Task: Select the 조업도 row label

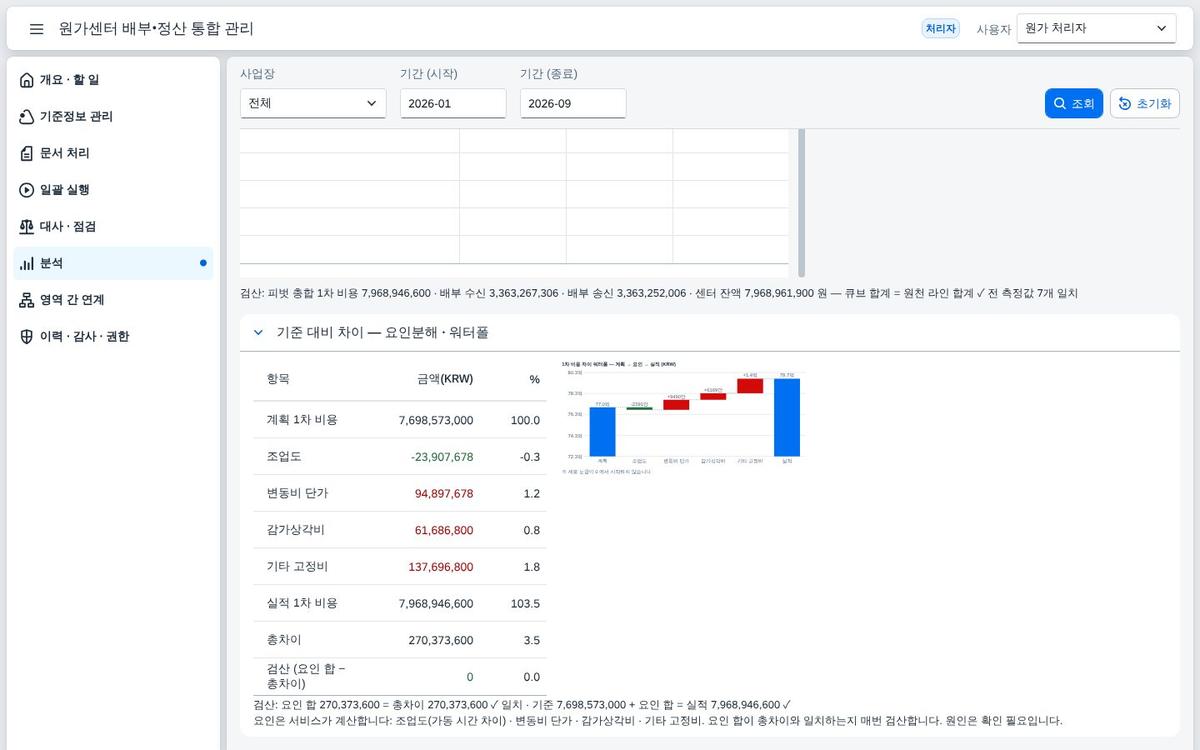Action: pos(284,456)
